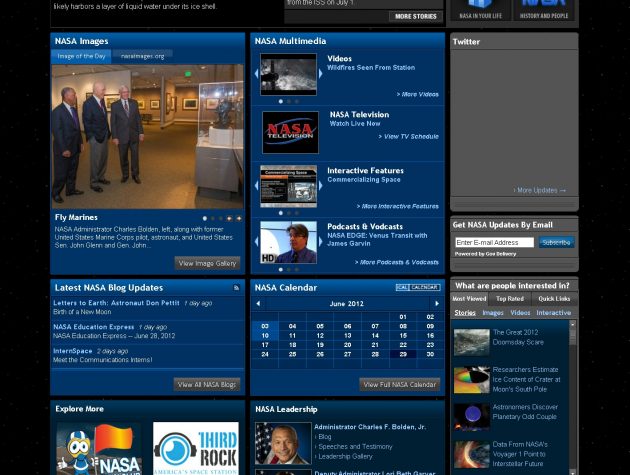Show Images in interest list
This screenshot has height=475, width=630.
[493, 313]
